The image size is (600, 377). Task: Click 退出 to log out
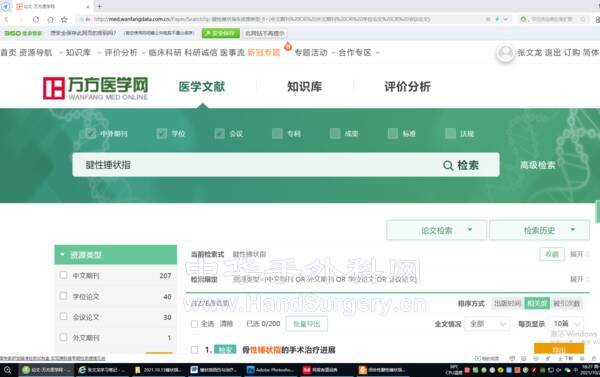coord(553,52)
